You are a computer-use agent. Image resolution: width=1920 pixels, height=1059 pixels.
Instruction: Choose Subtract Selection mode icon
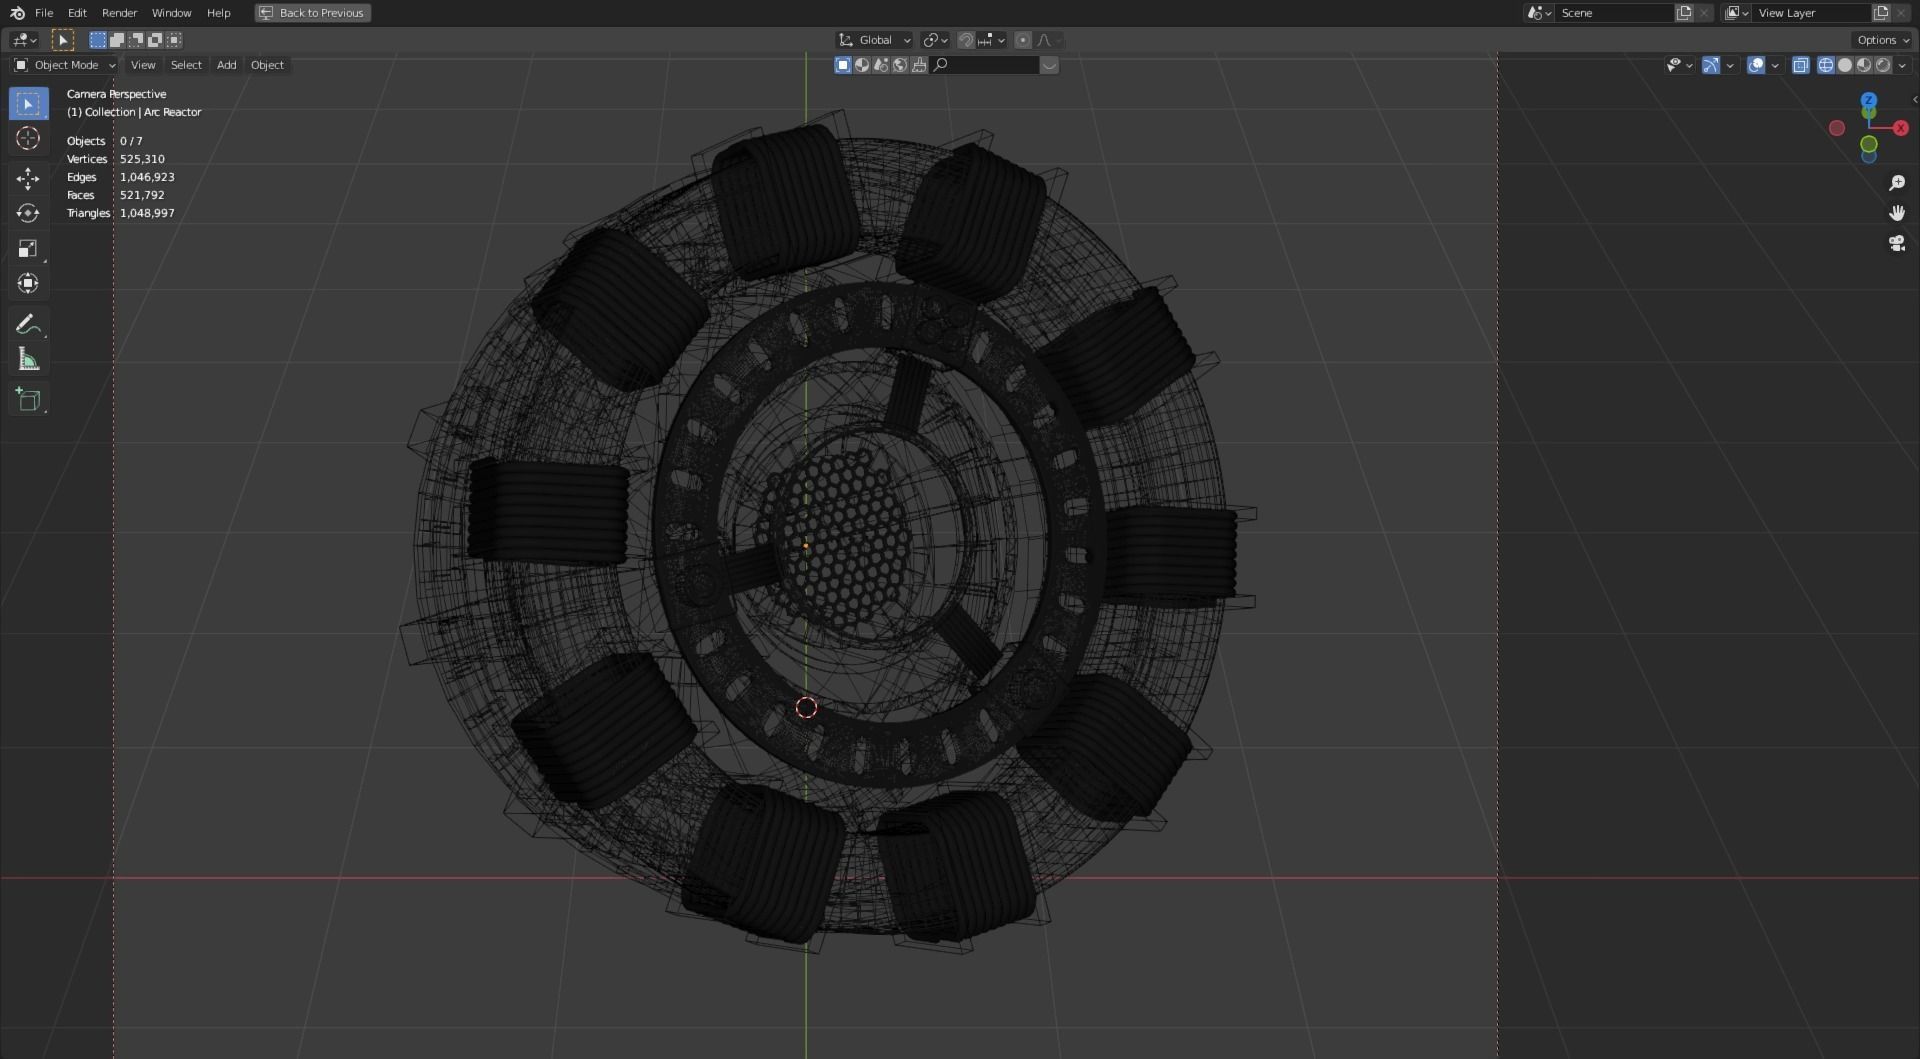pyautogui.click(x=136, y=40)
